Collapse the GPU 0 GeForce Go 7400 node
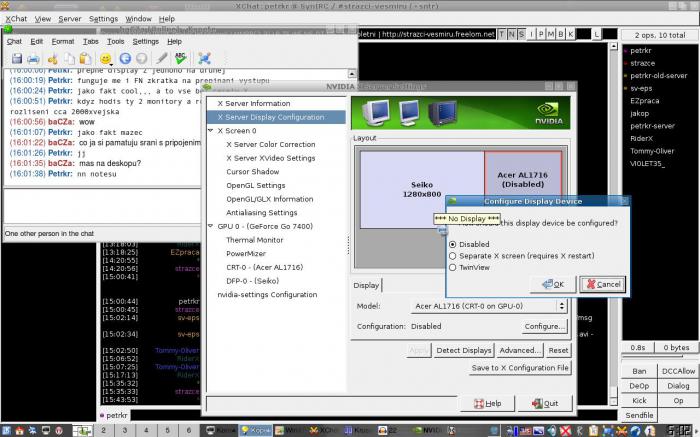Image resolution: width=700 pixels, height=437 pixels. (210, 226)
